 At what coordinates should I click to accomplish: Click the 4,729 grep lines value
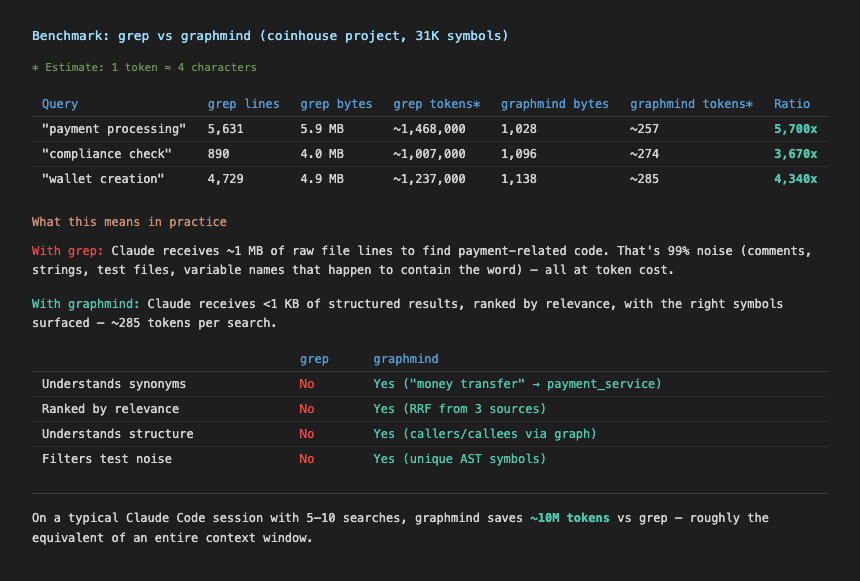pyautogui.click(x=225, y=179)
